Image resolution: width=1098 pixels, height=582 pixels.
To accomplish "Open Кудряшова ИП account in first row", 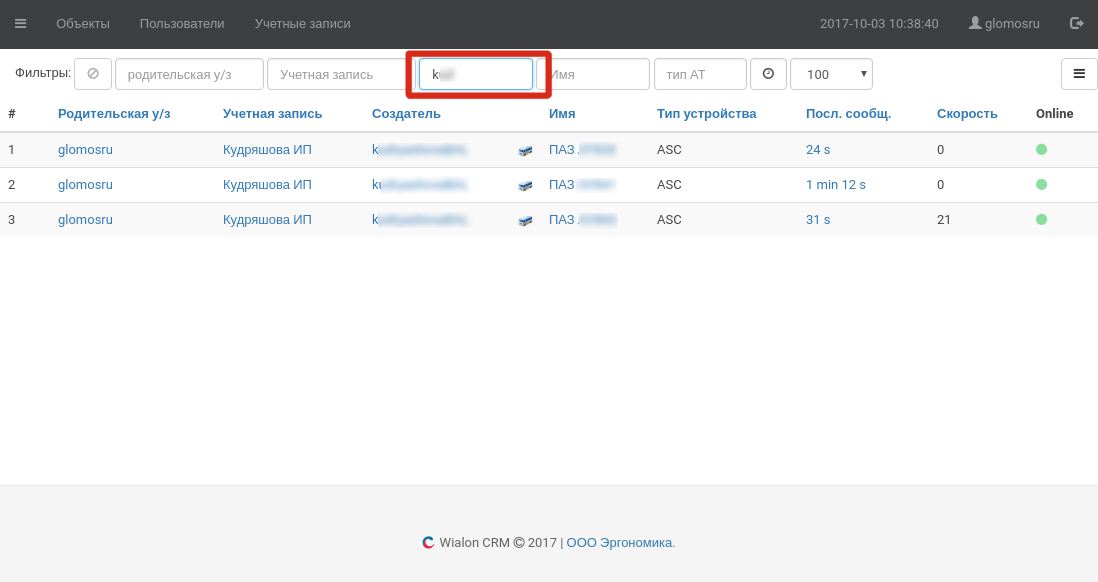I will (267, 150).
